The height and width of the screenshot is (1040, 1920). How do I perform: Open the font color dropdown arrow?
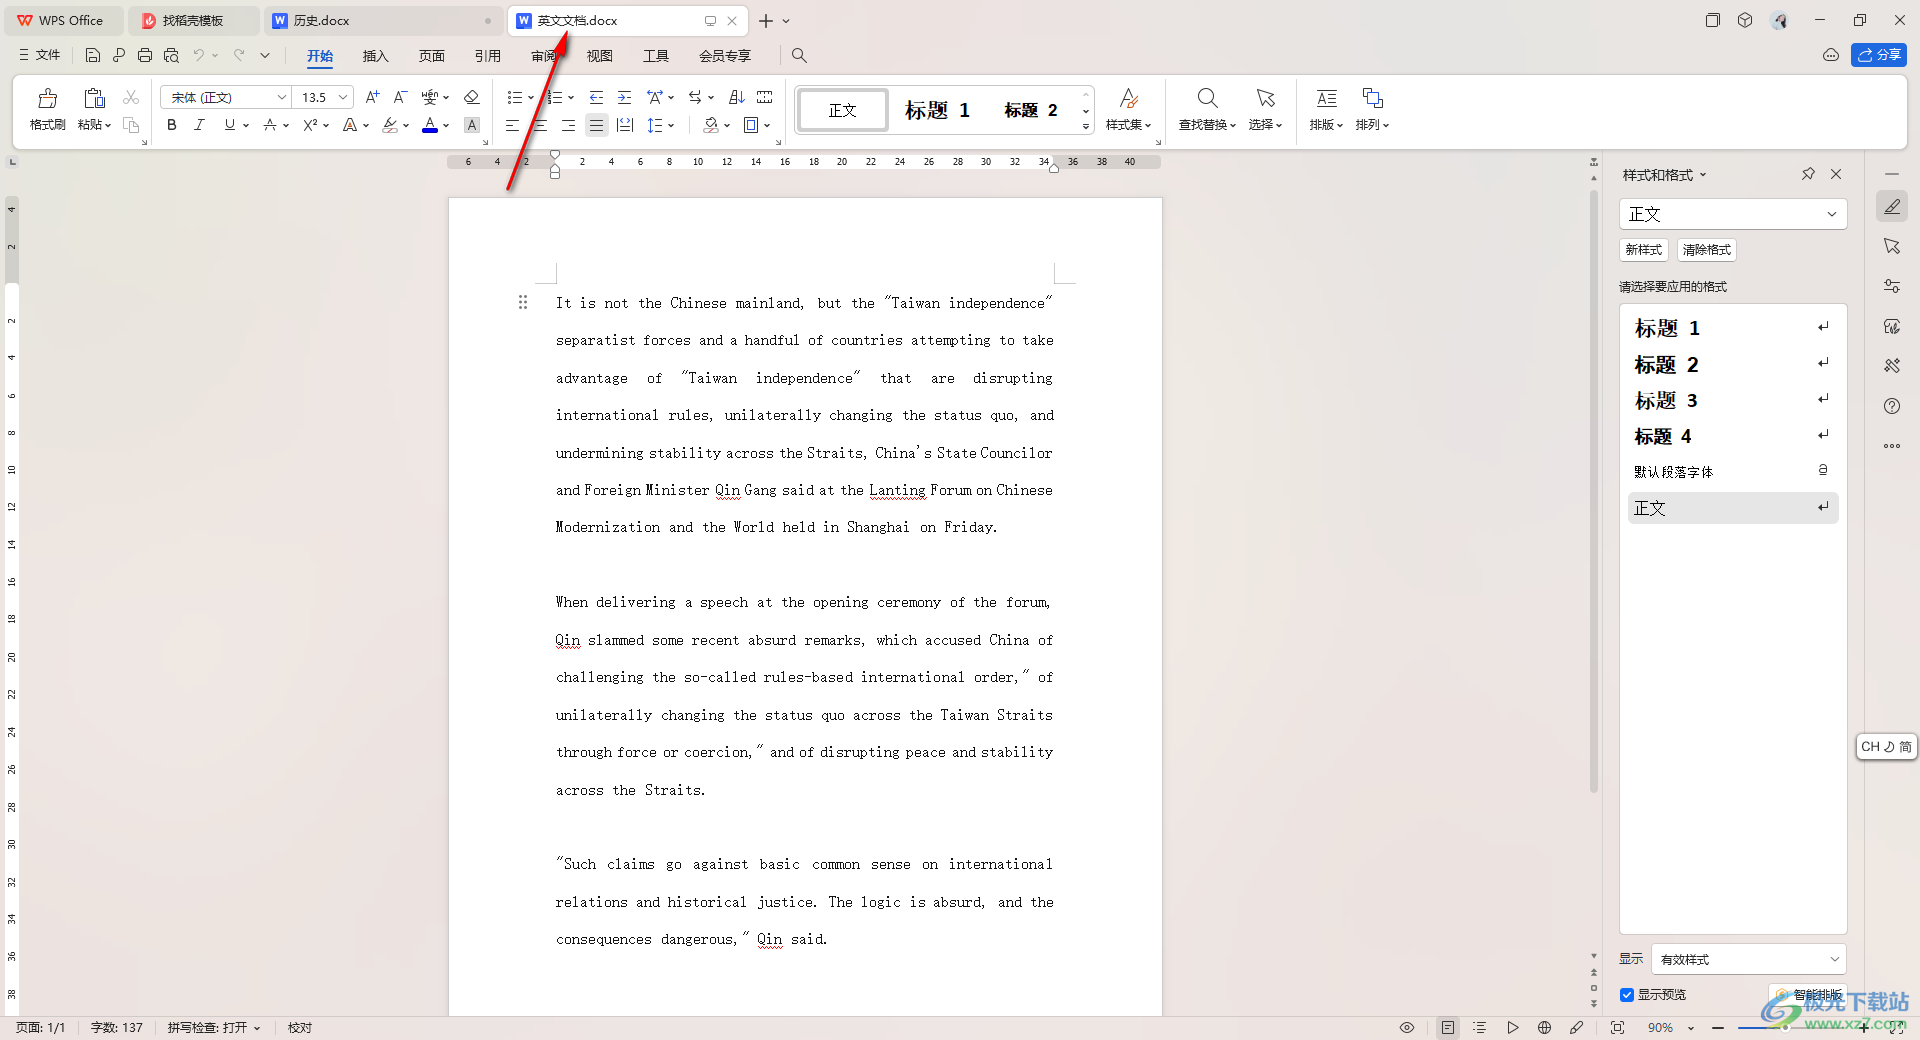(x=446, y=125)
